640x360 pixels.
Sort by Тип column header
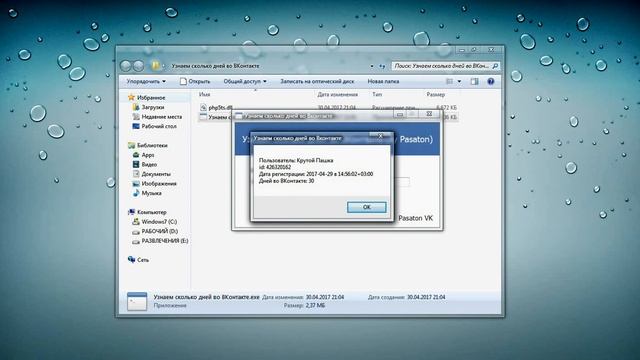click(377, 94)
